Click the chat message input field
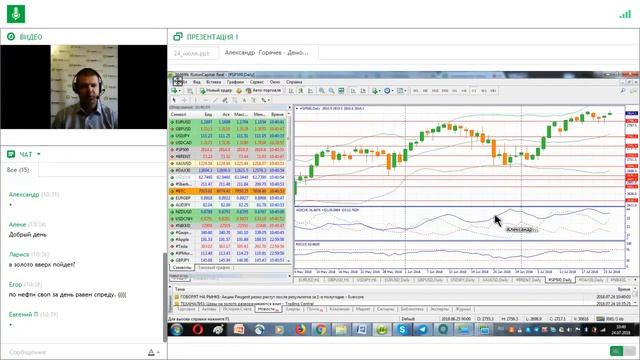Viewport: 640px width, 360px height. tap(73, 352)
